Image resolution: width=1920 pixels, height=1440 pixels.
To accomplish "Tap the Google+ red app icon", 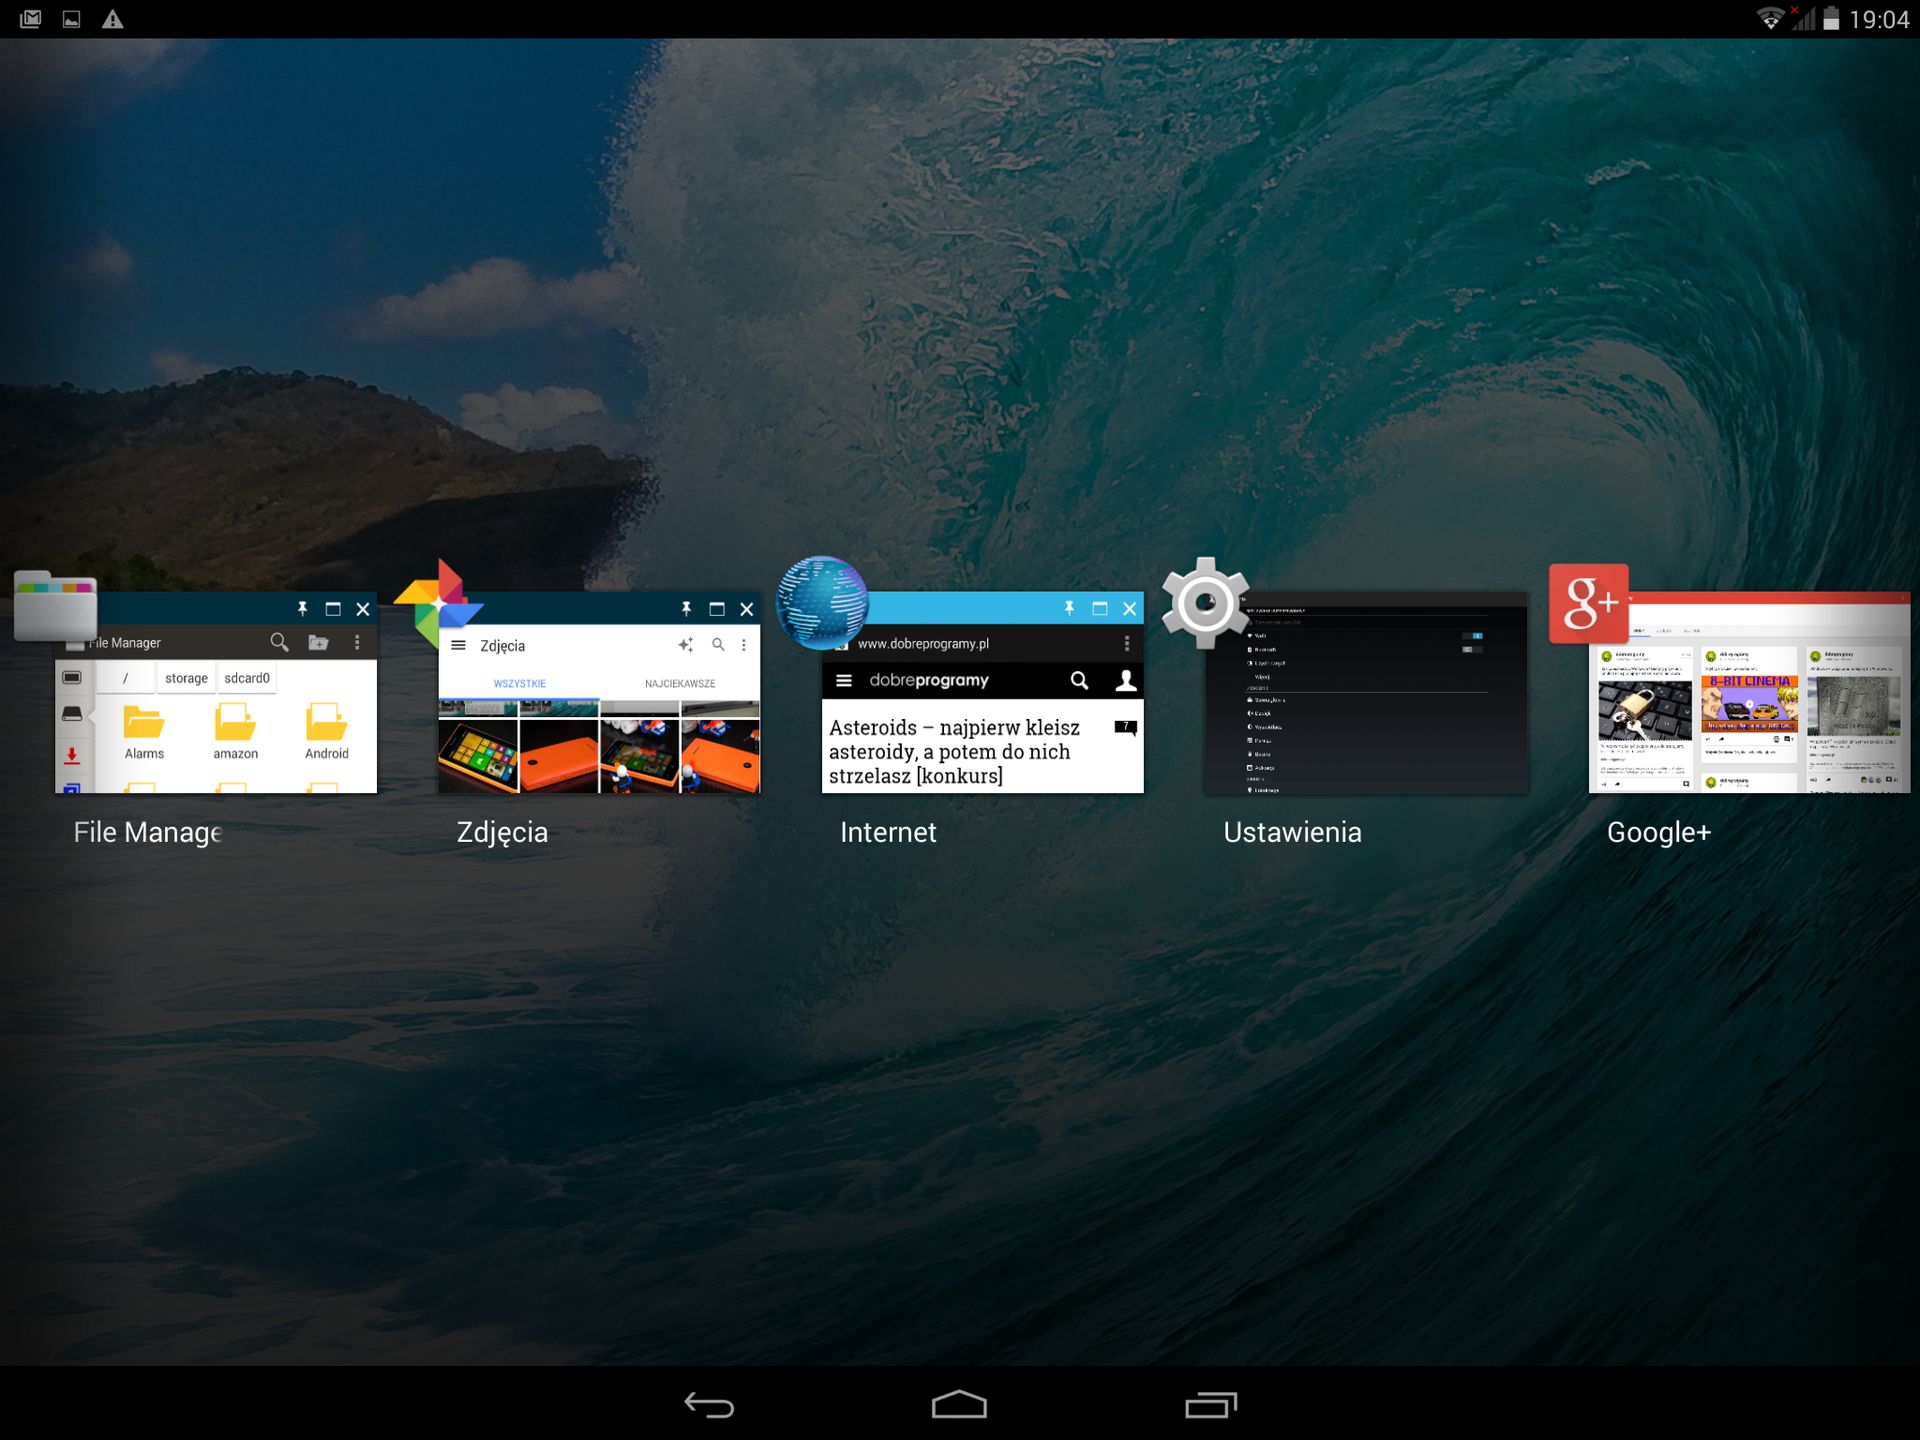I will tap(1588, 604).
